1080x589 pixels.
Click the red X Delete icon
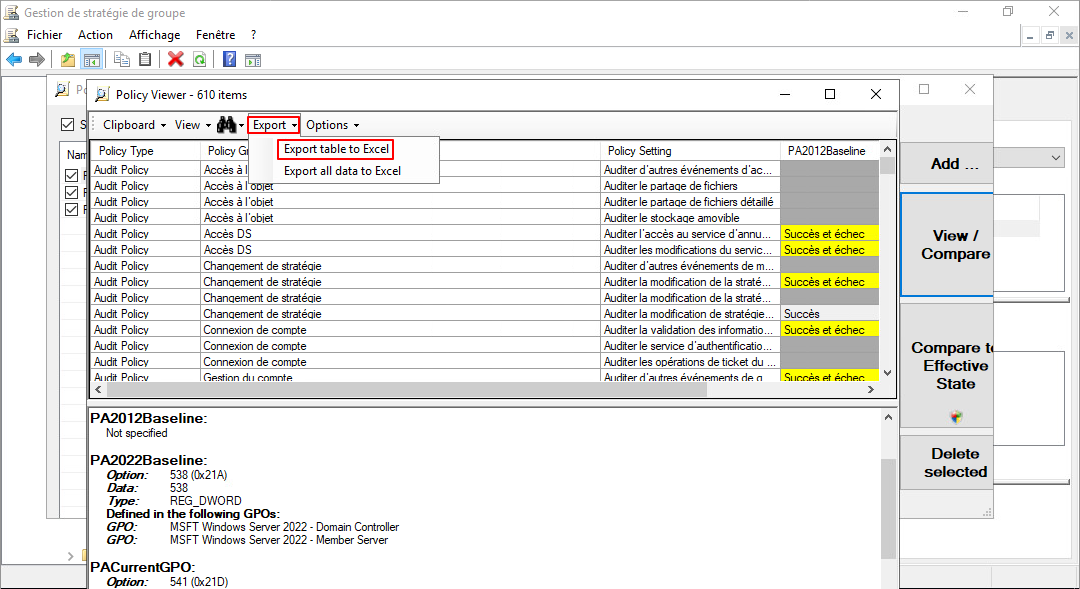176,60
